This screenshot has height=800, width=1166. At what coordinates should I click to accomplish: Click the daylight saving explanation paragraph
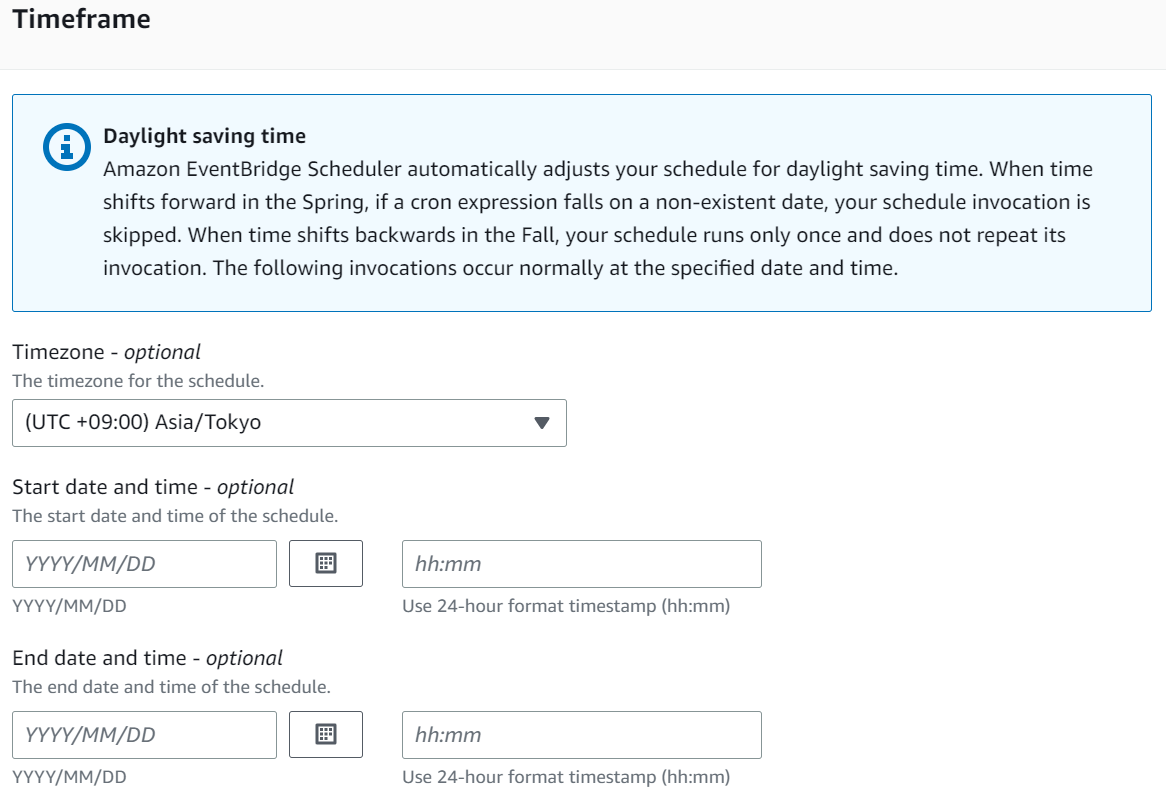click(x=598, y=219)
